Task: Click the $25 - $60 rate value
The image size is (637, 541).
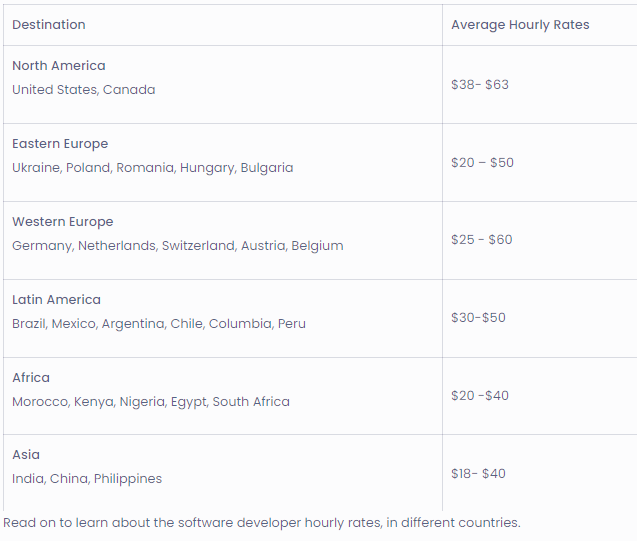Action: click(481, 240)
